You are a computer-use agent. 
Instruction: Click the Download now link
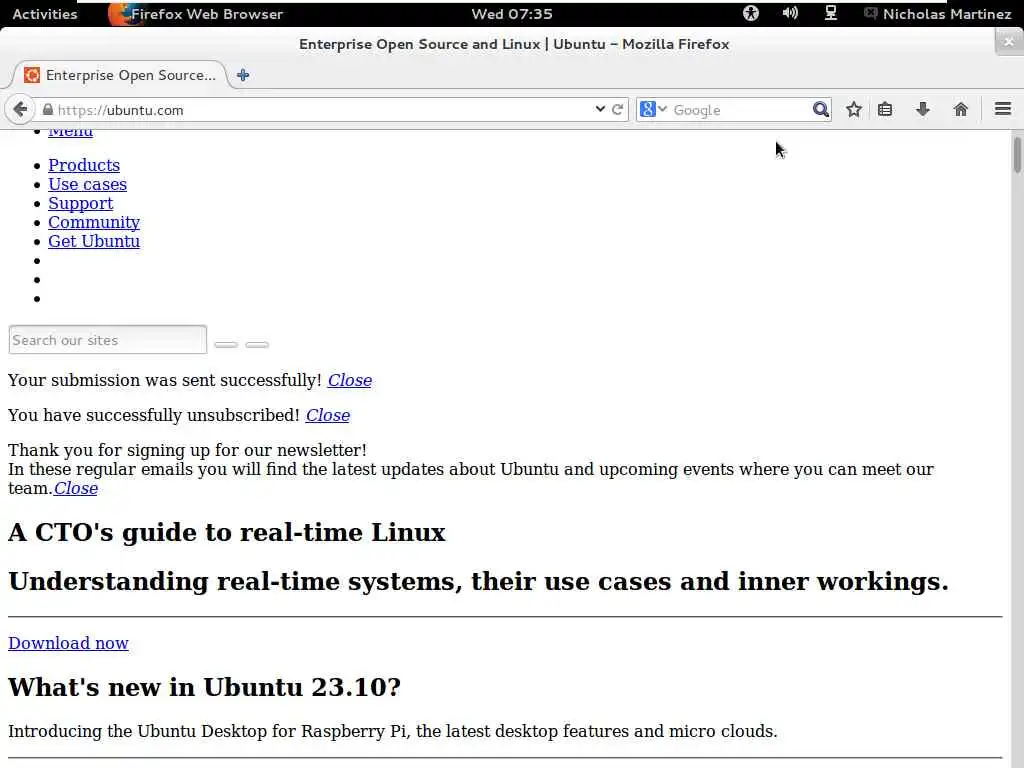(x=68, y=643)
